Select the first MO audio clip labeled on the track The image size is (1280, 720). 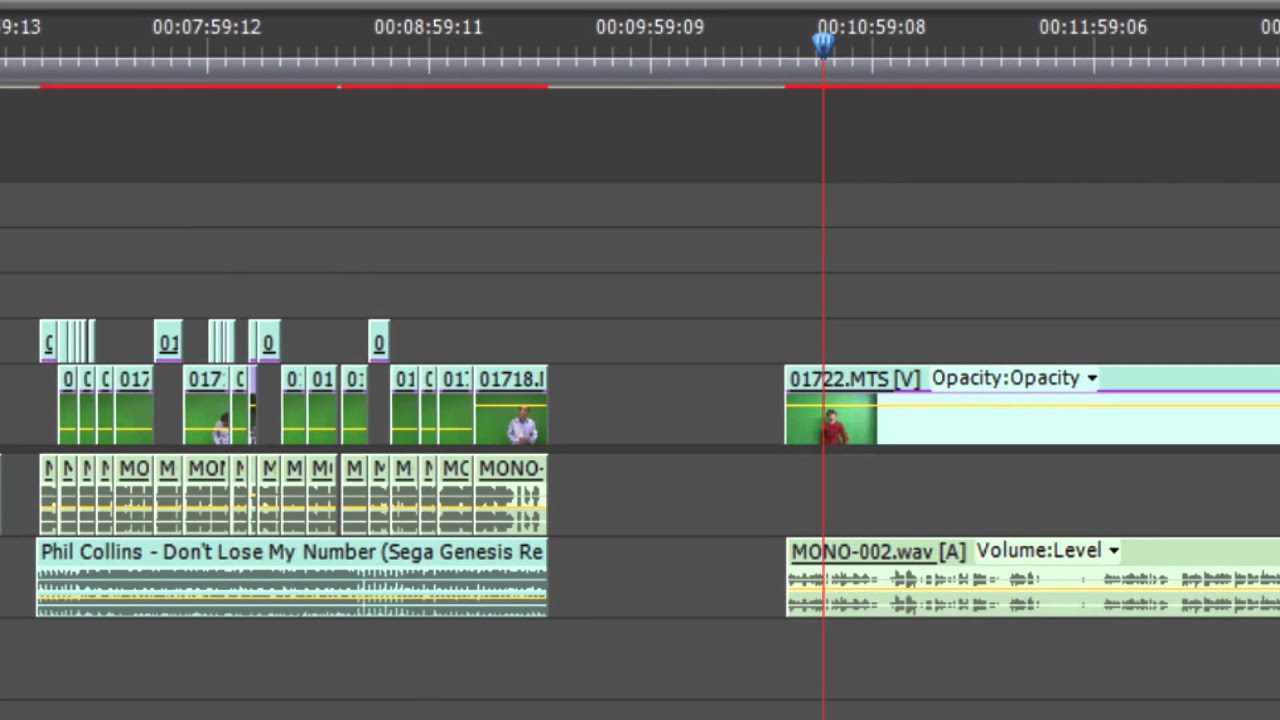(x=134, y=496)
